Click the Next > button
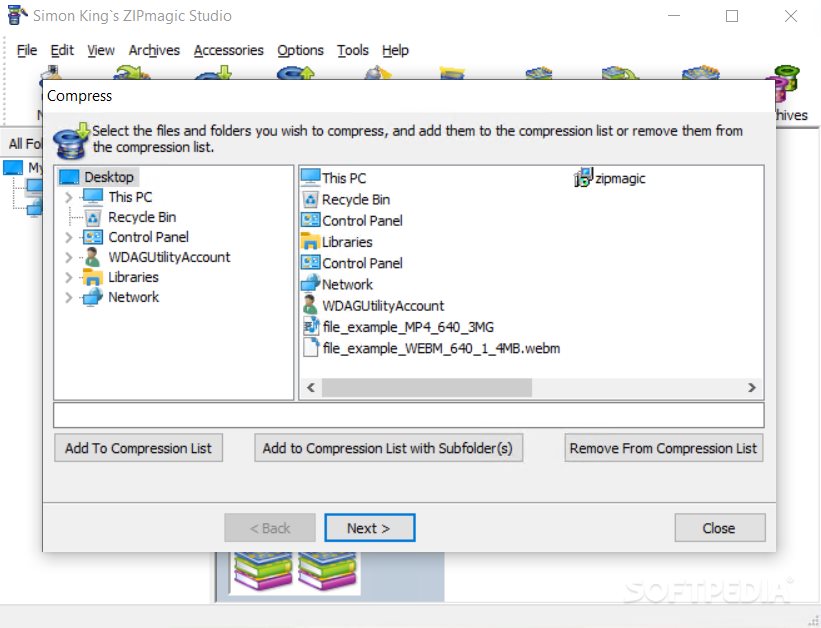821x628 pixels. [x=369, y=528]
